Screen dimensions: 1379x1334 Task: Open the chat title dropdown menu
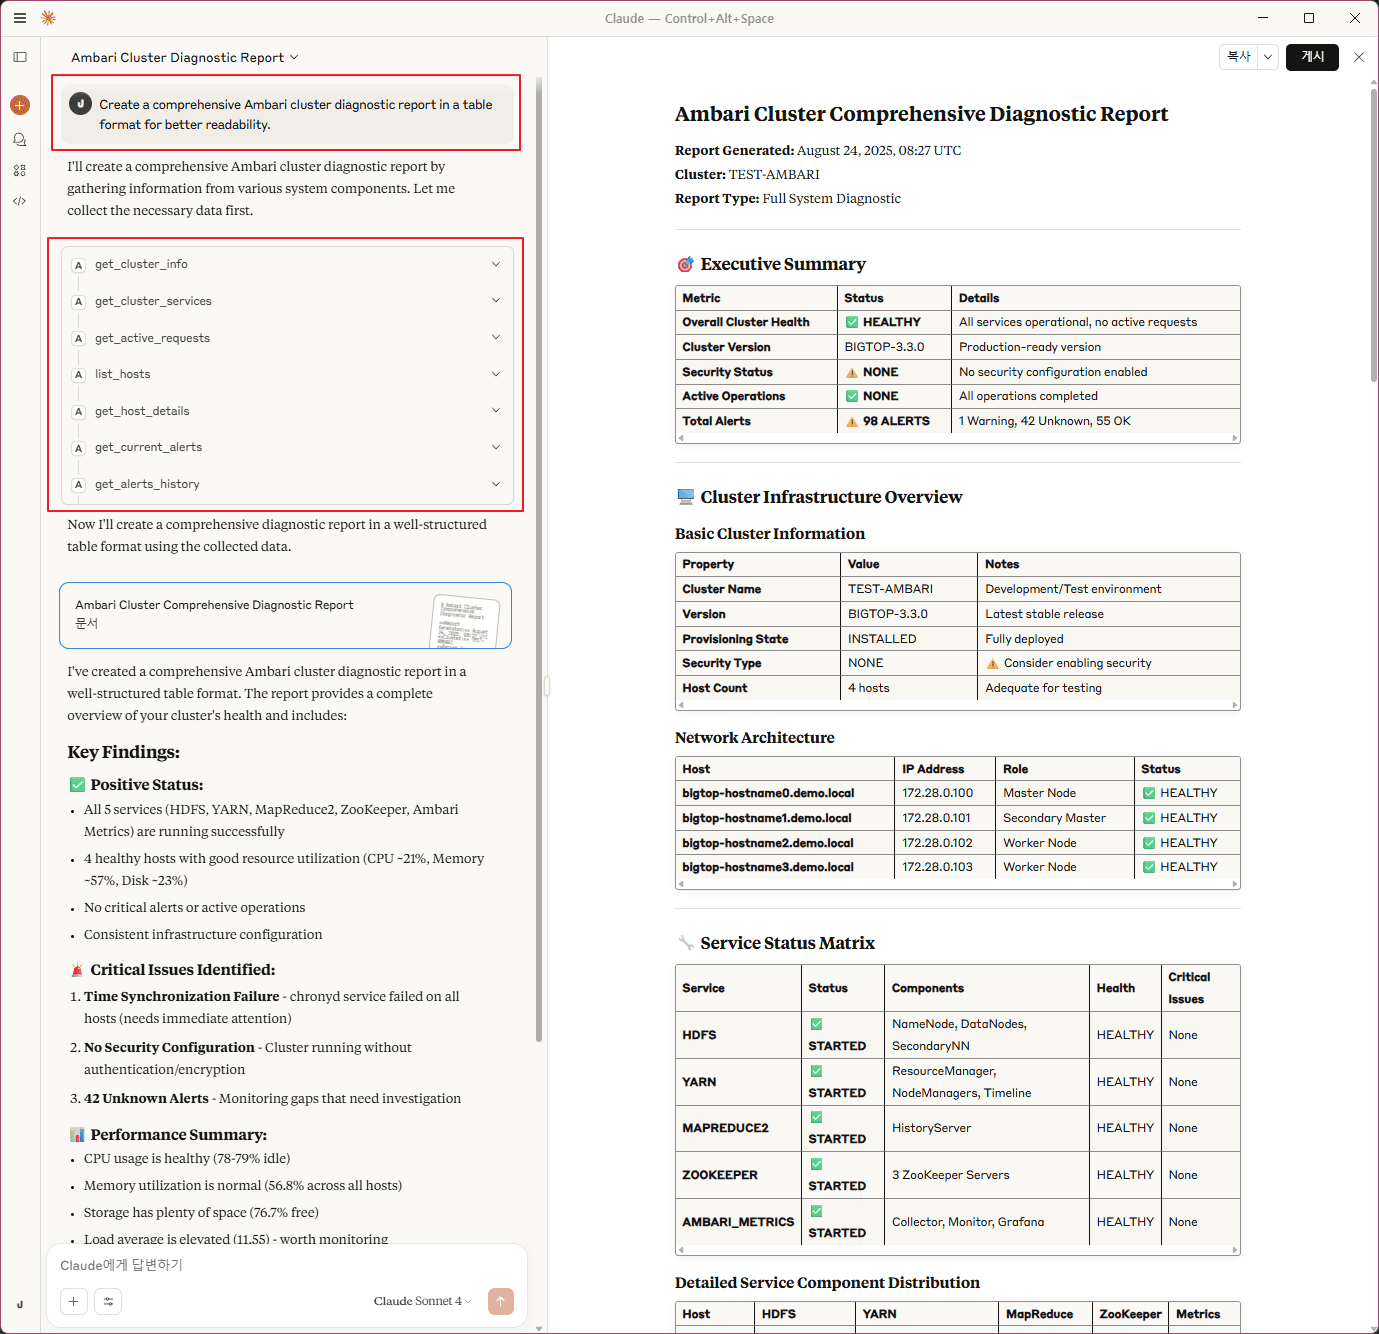click(185, 58)
